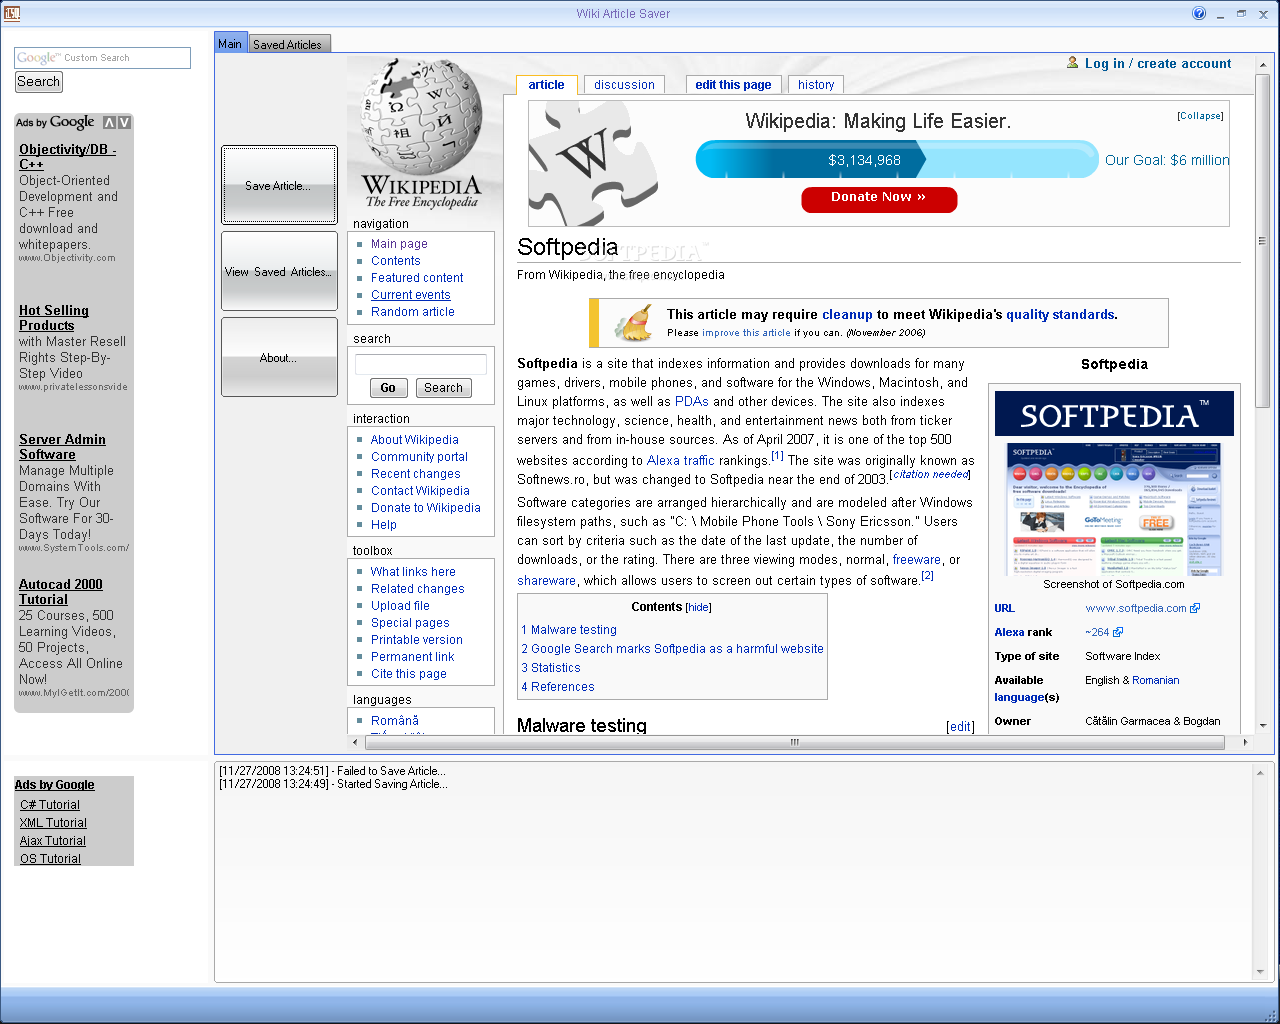The width and height of the screenshot is (1280, 1024).
Task: Click the Wikipedia sidebar Search button
Action: pyautogui.click(x=443, y=388)
